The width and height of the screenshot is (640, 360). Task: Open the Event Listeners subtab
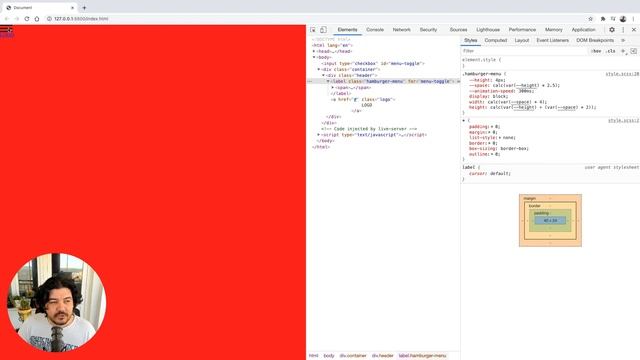coord(552,40)
